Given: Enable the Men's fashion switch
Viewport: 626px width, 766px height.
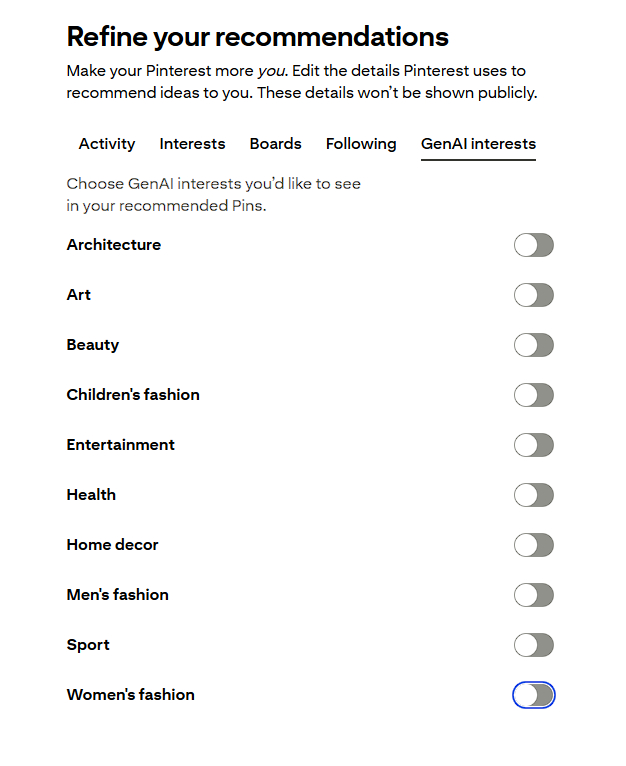Looking at the screenshot, I should (x=533, y=595).
